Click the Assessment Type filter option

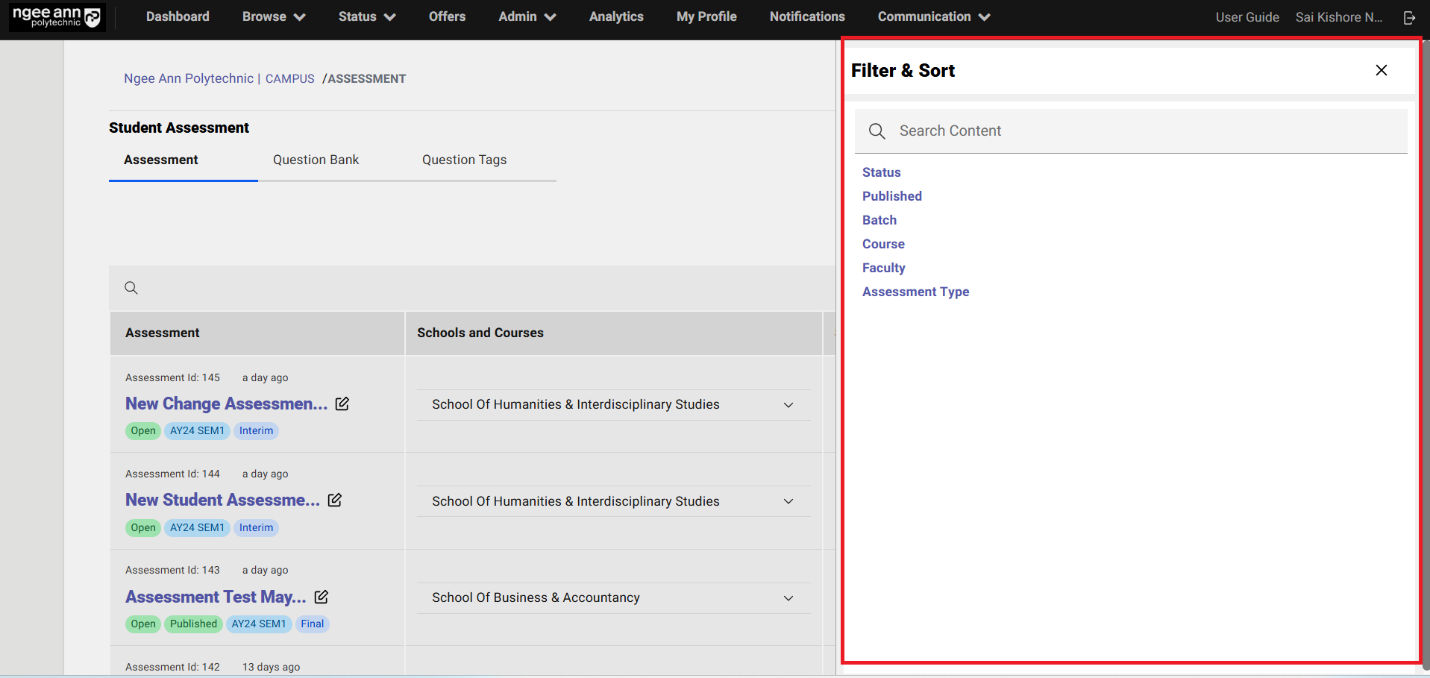click(x=915, y=292)
